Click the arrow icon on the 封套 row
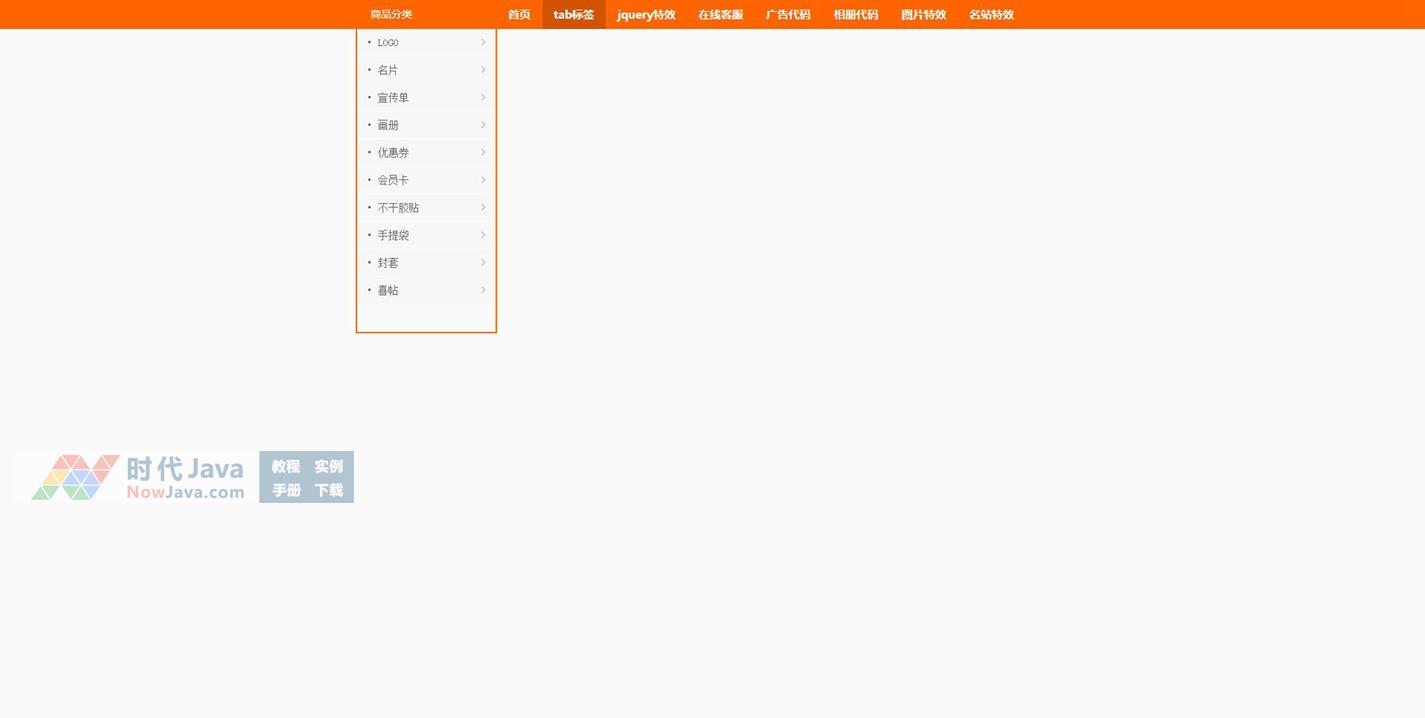 [483, 262]
